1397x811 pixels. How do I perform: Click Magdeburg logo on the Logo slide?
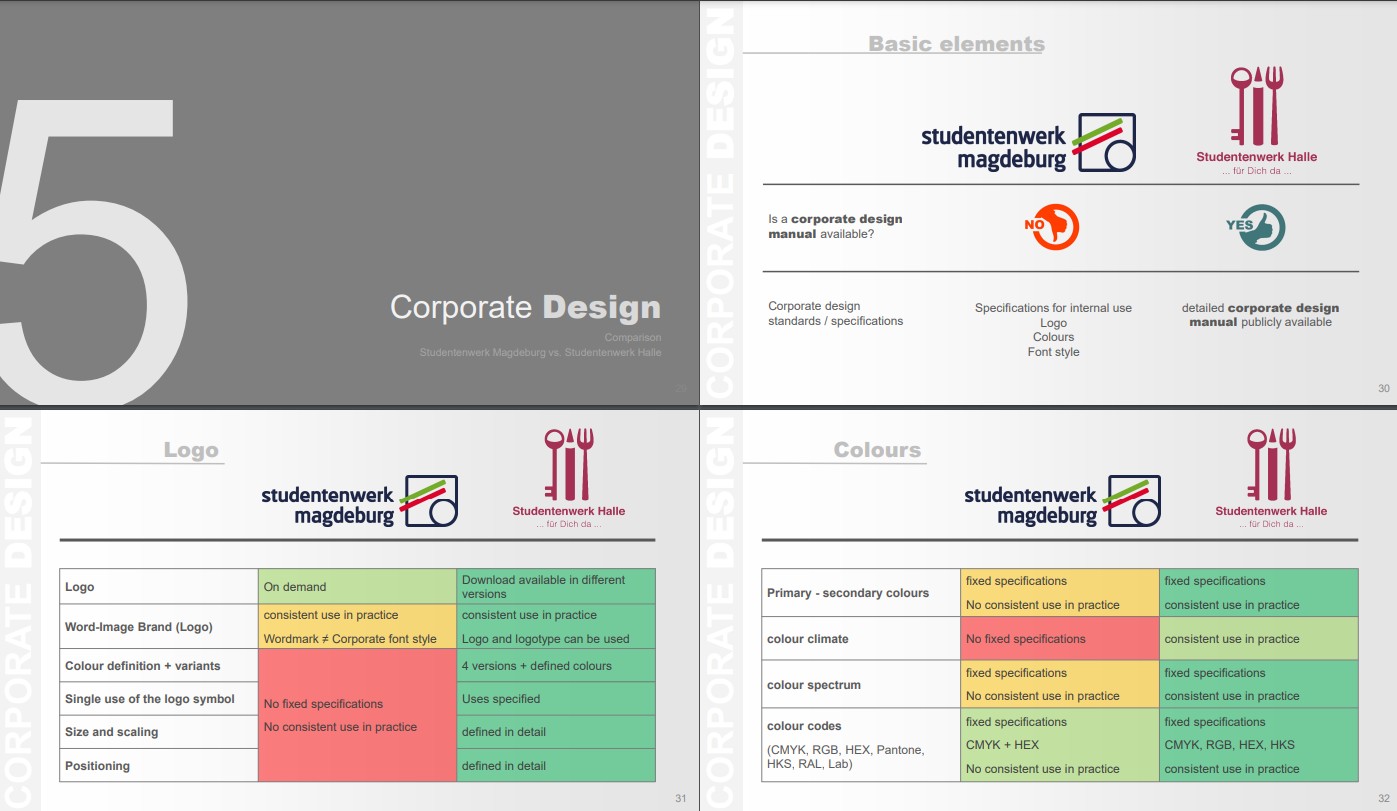pos(359,501)
